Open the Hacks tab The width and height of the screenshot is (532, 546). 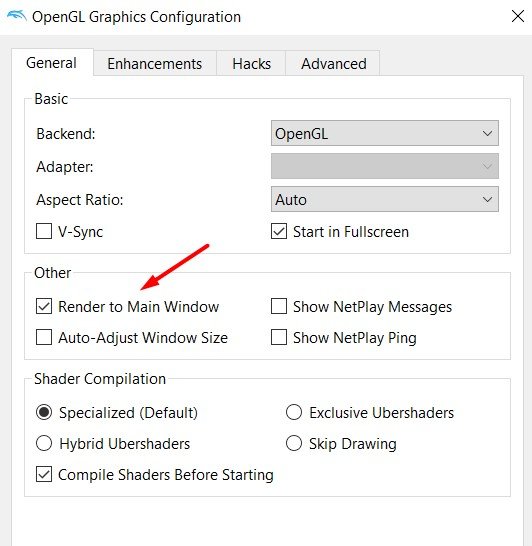tap(251, 64)
